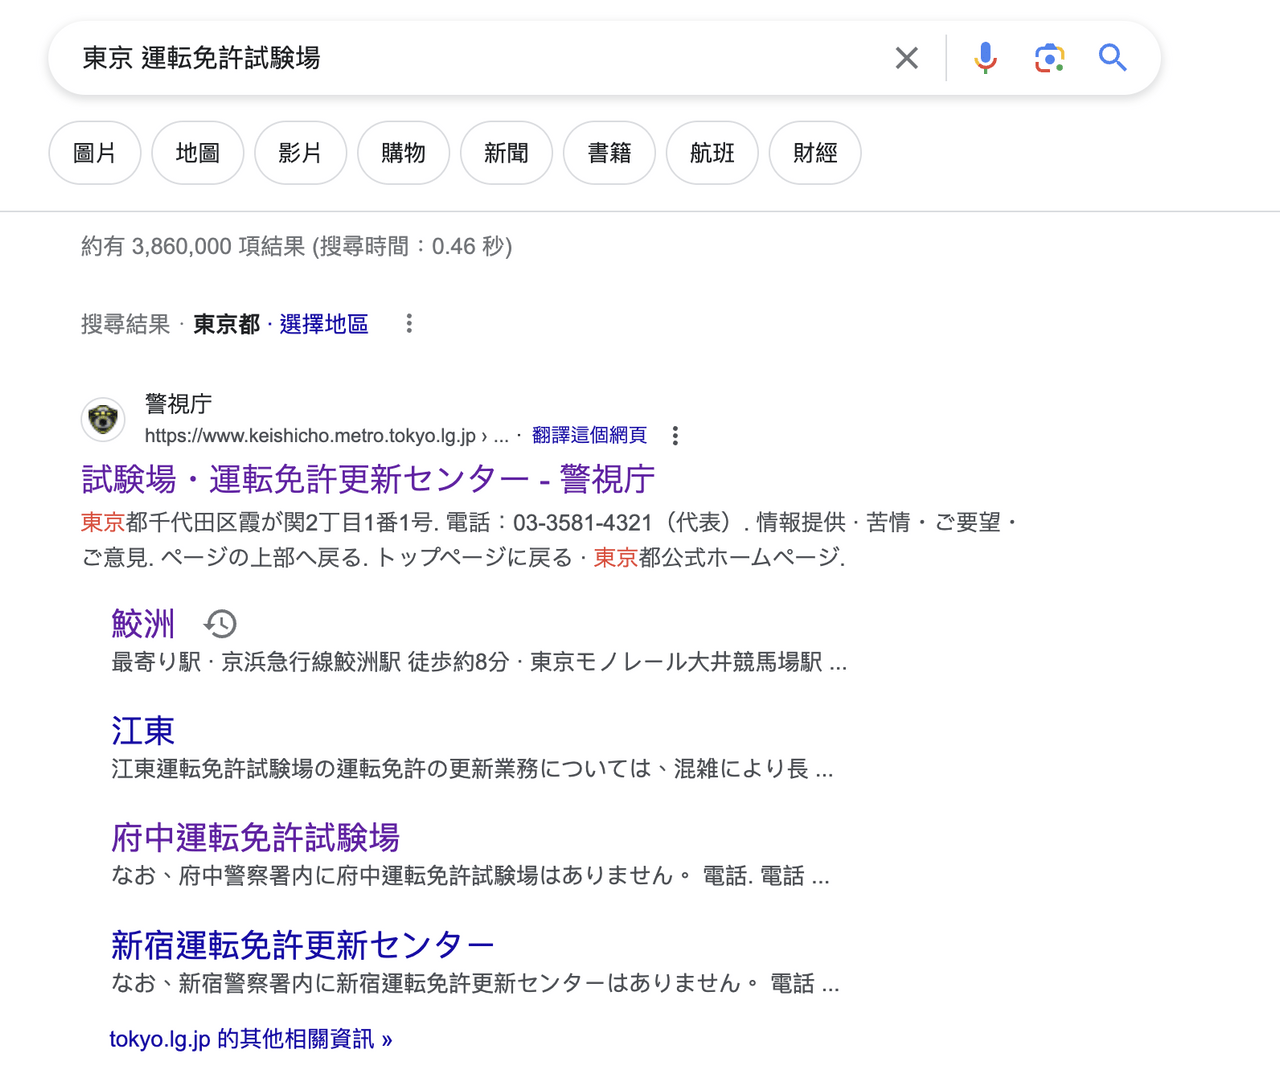Viewport: 1280px width, 1082px height.
Task: Click the result count text 約有 3,860,000 項結果
Action: click(x=193, y=246)
